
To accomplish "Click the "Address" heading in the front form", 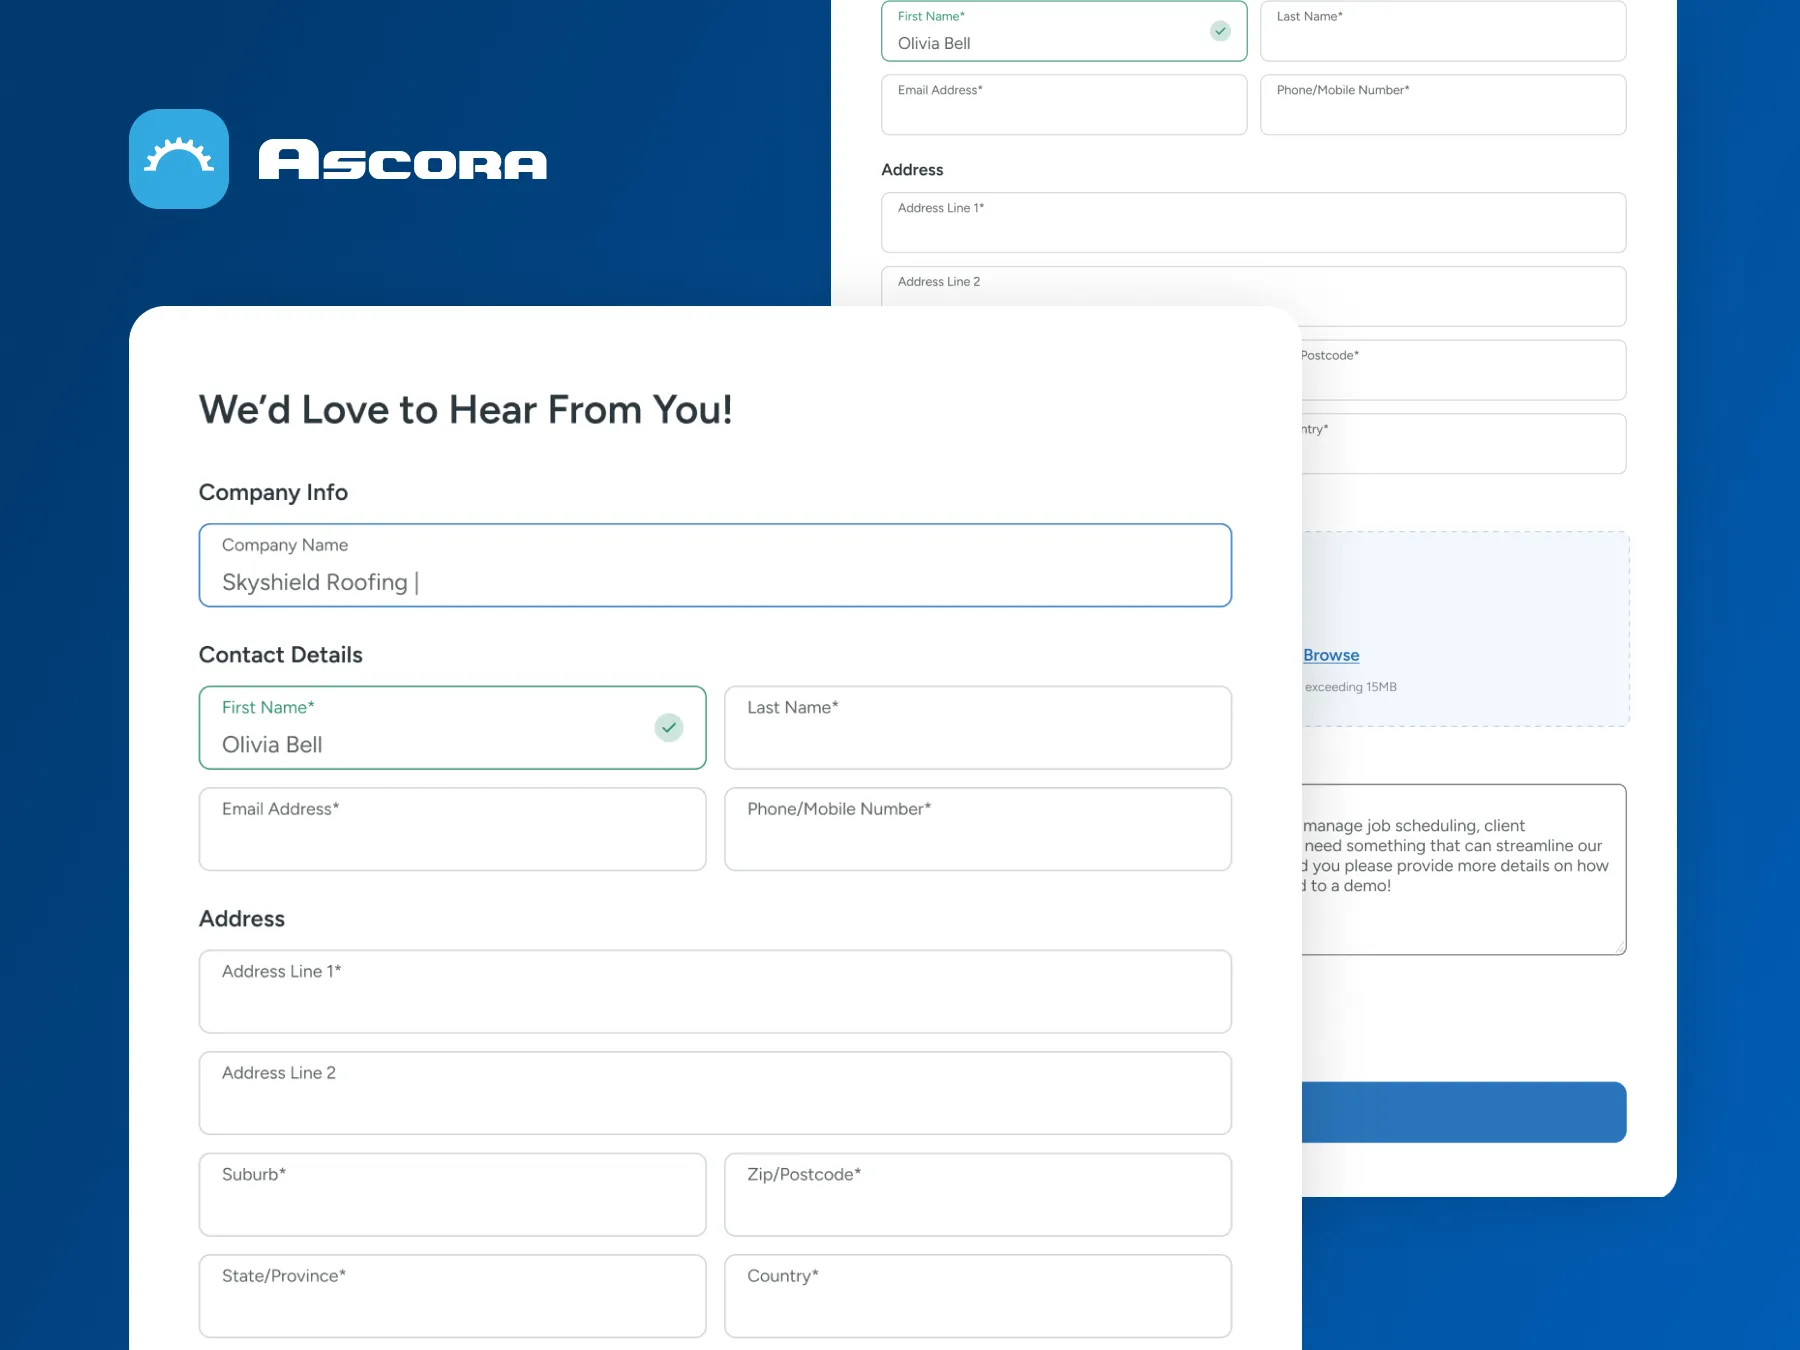I will click(242, 919).
